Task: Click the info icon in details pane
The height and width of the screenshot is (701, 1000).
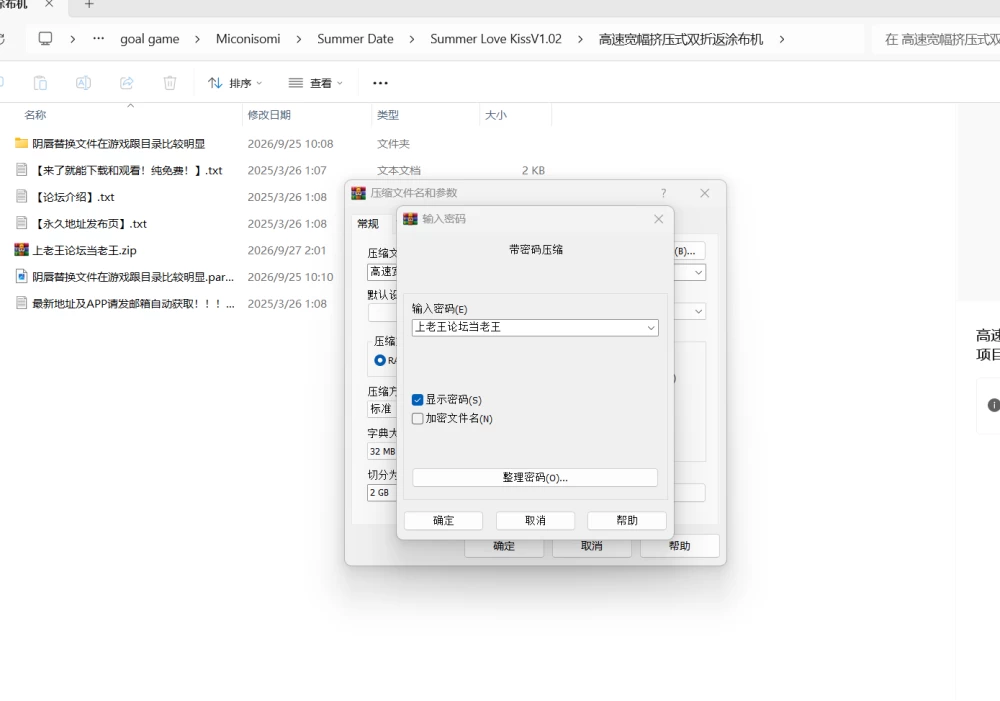Action: pyautogui.click(x=994, y=405)
